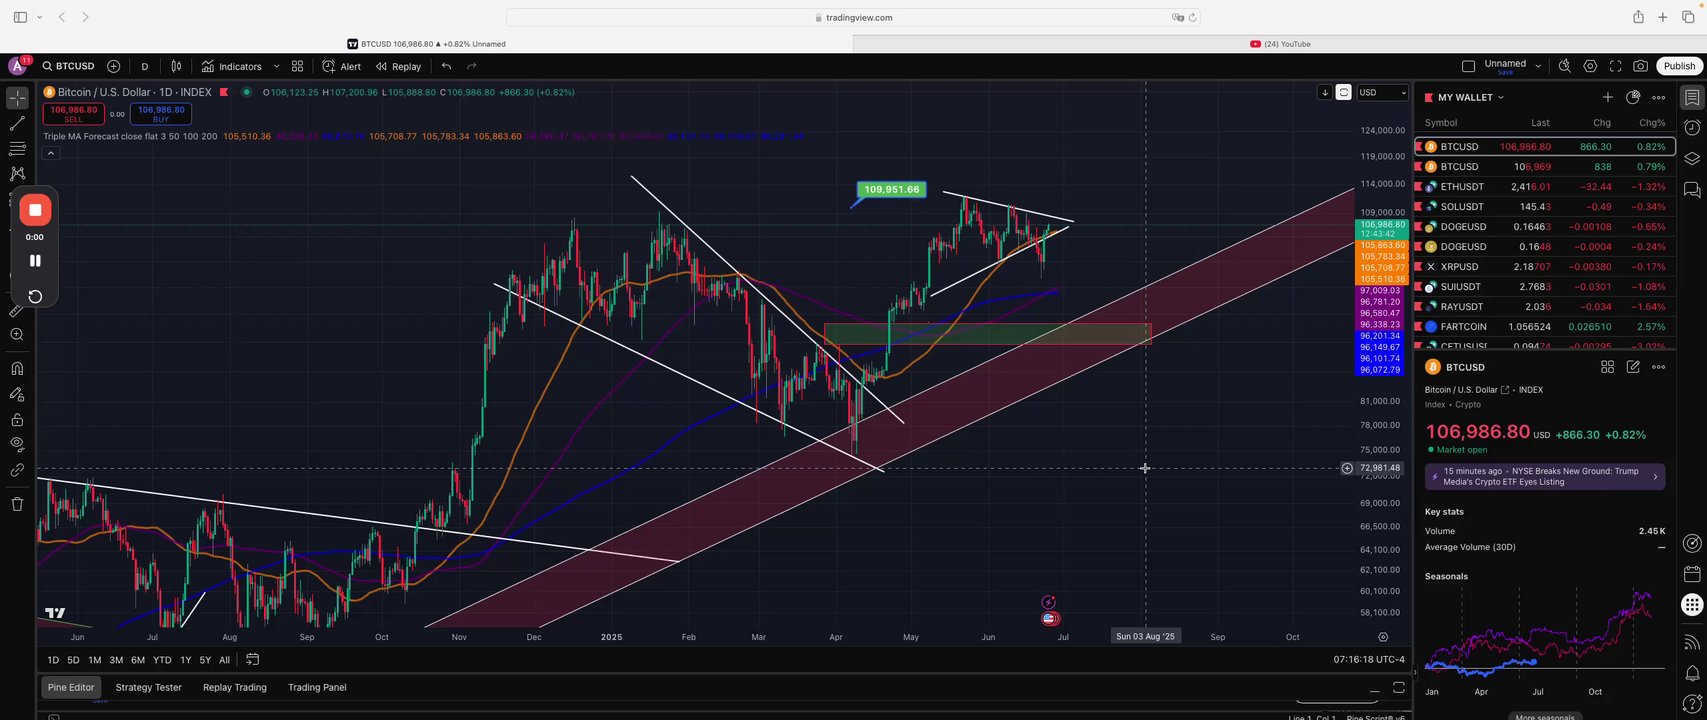Add a symbol to the watchlist
This screenshot has width=1707, height=720.
coord(1607,97)
